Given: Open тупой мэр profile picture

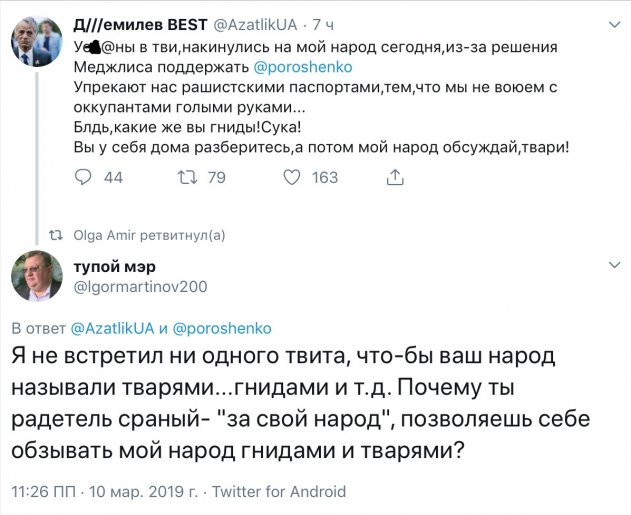Looking at the screenshot, I should [36, 276].
